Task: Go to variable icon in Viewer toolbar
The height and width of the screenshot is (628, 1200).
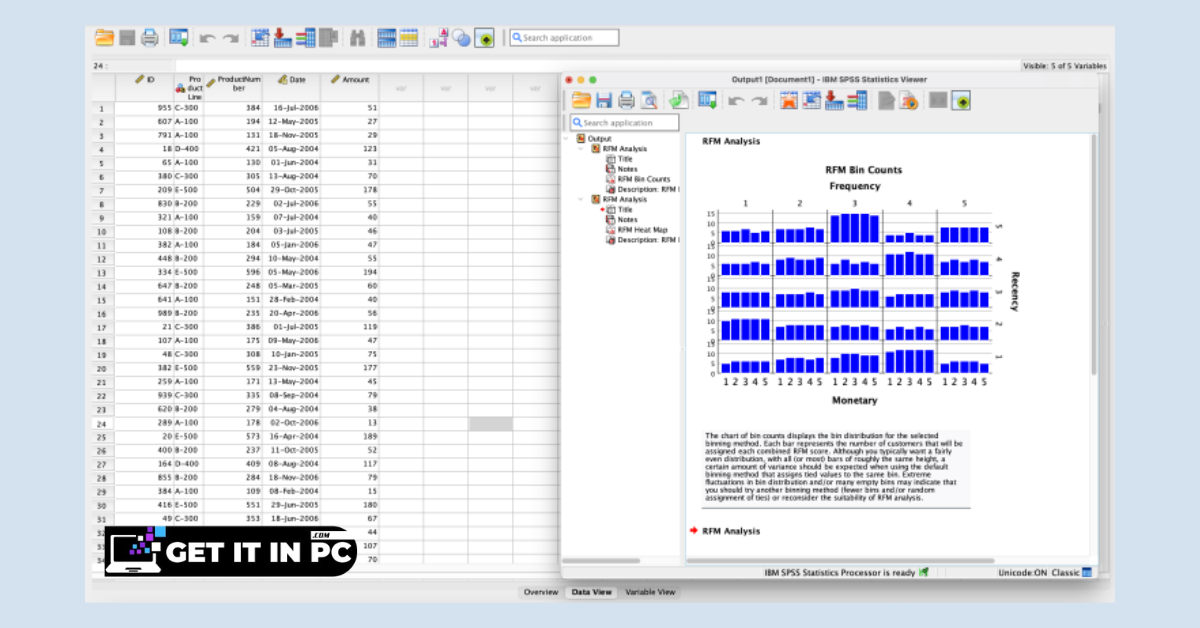Action: pyautogui.click(x=833, y=100)
